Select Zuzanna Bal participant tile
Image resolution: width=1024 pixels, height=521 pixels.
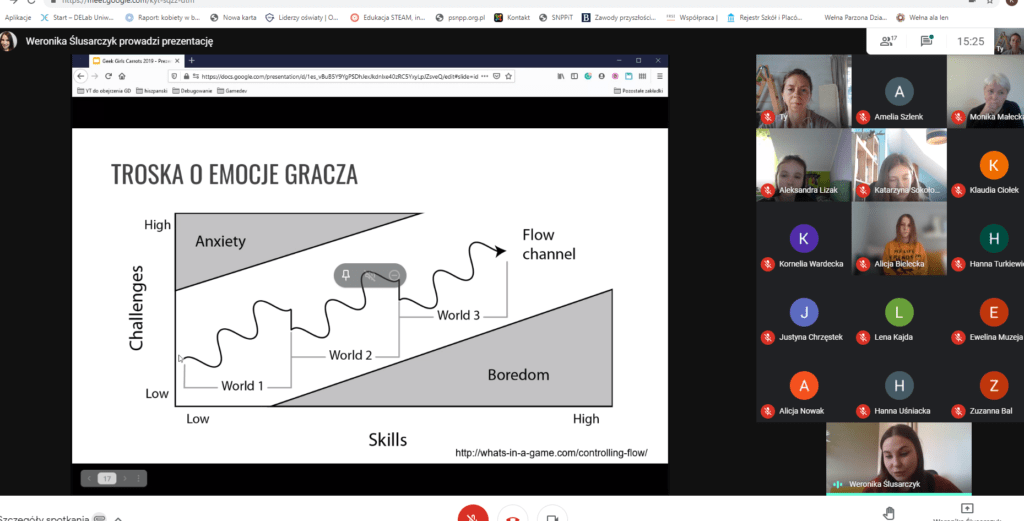985,385
